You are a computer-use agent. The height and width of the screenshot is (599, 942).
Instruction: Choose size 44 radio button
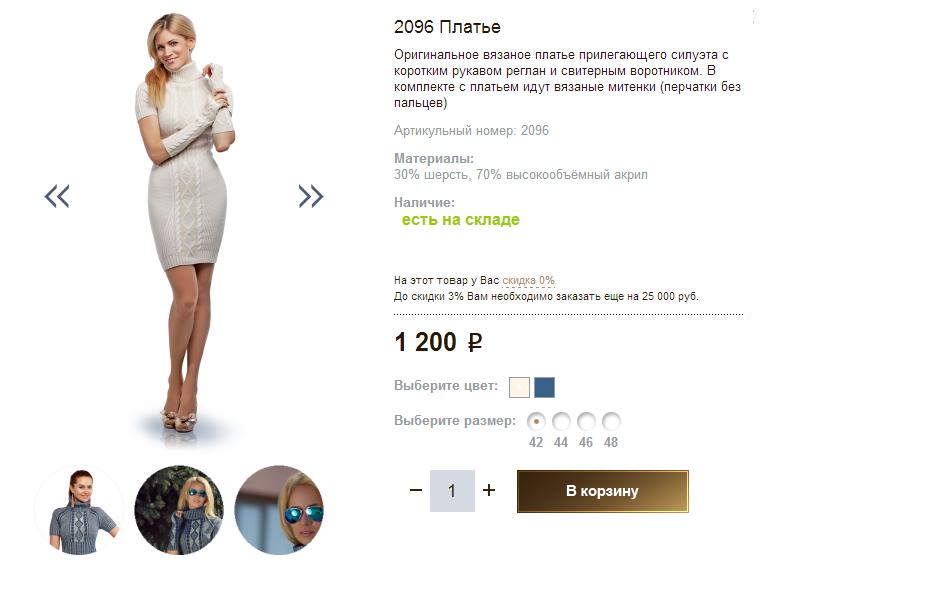pos(561,422)
